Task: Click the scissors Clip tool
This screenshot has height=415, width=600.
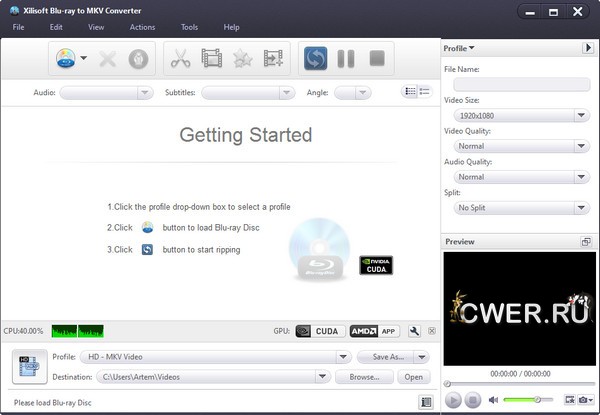Action: coord(180,58)
